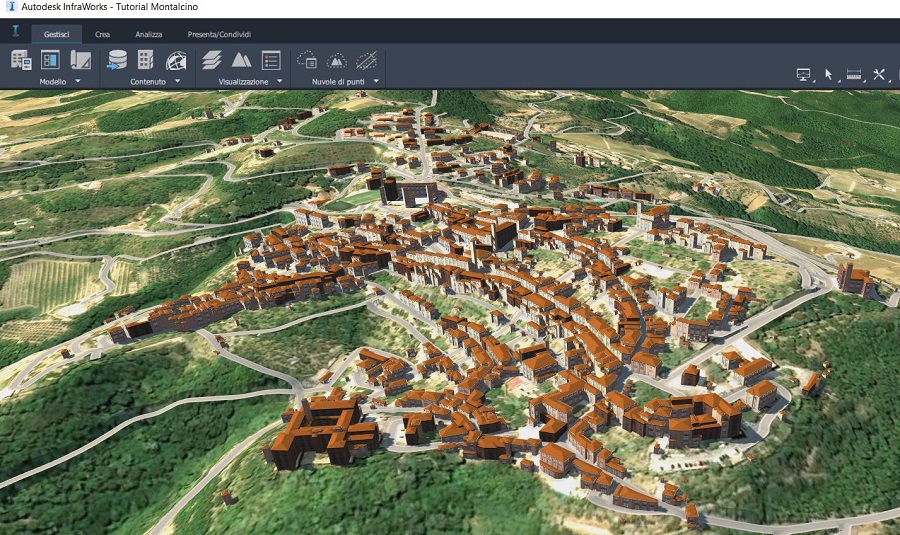
Task: Expand the Visualizzazione group dropdown
Action: coord(280,82)
